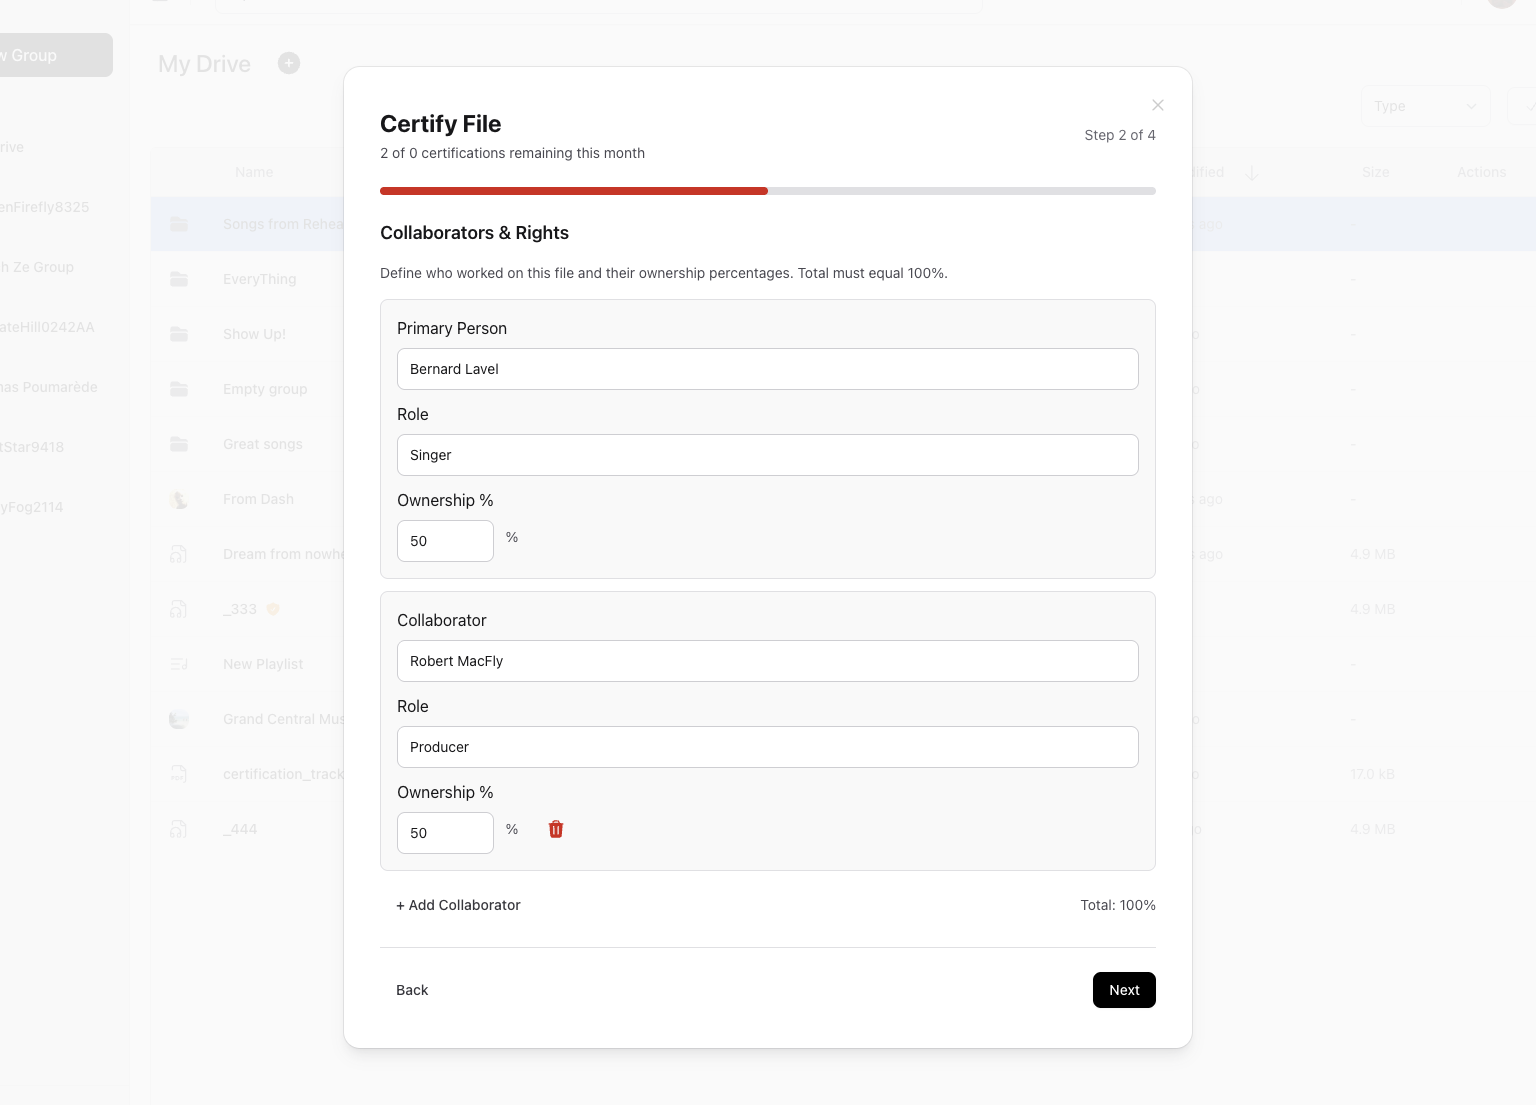Click the Add Collaborator link
The width and height of the screenshot is (1536, 1105).
tap(458, 905)
